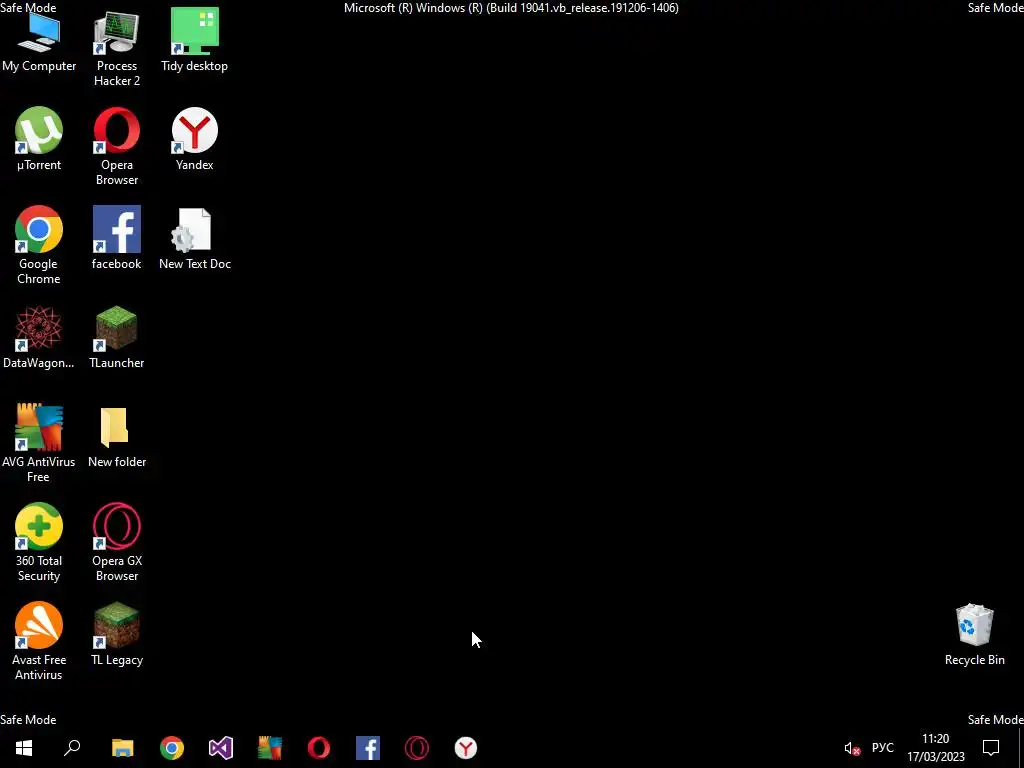Open Facebook from the taskbar
The image size is (1024, 768).
(x=368, y=748)
